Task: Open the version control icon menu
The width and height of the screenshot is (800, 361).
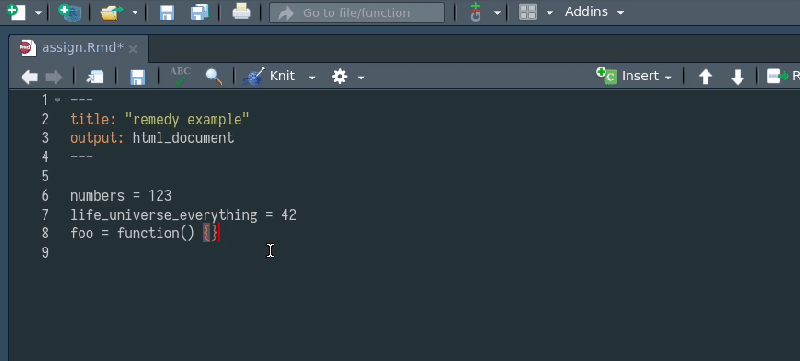Action: [x=476, y=12]
